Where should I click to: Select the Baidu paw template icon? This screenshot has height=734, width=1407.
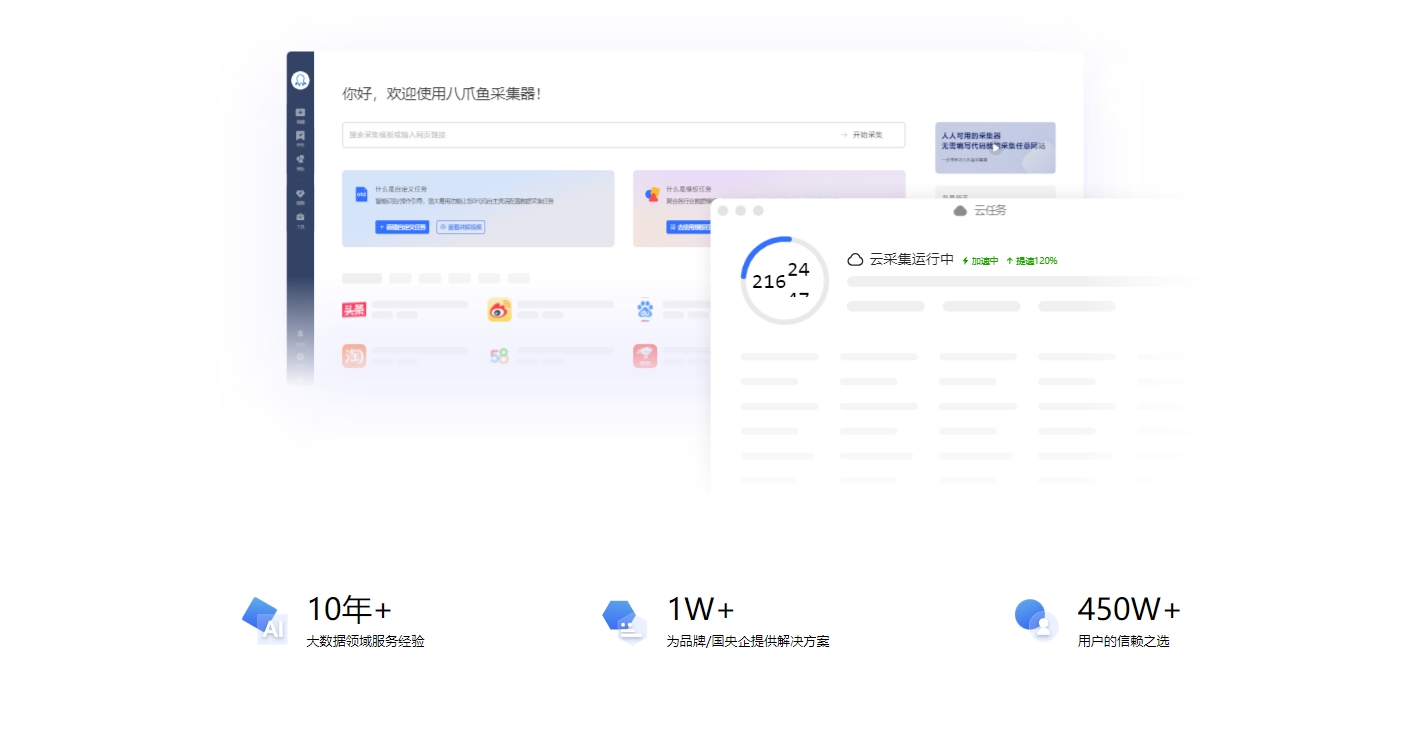[645, 310]
